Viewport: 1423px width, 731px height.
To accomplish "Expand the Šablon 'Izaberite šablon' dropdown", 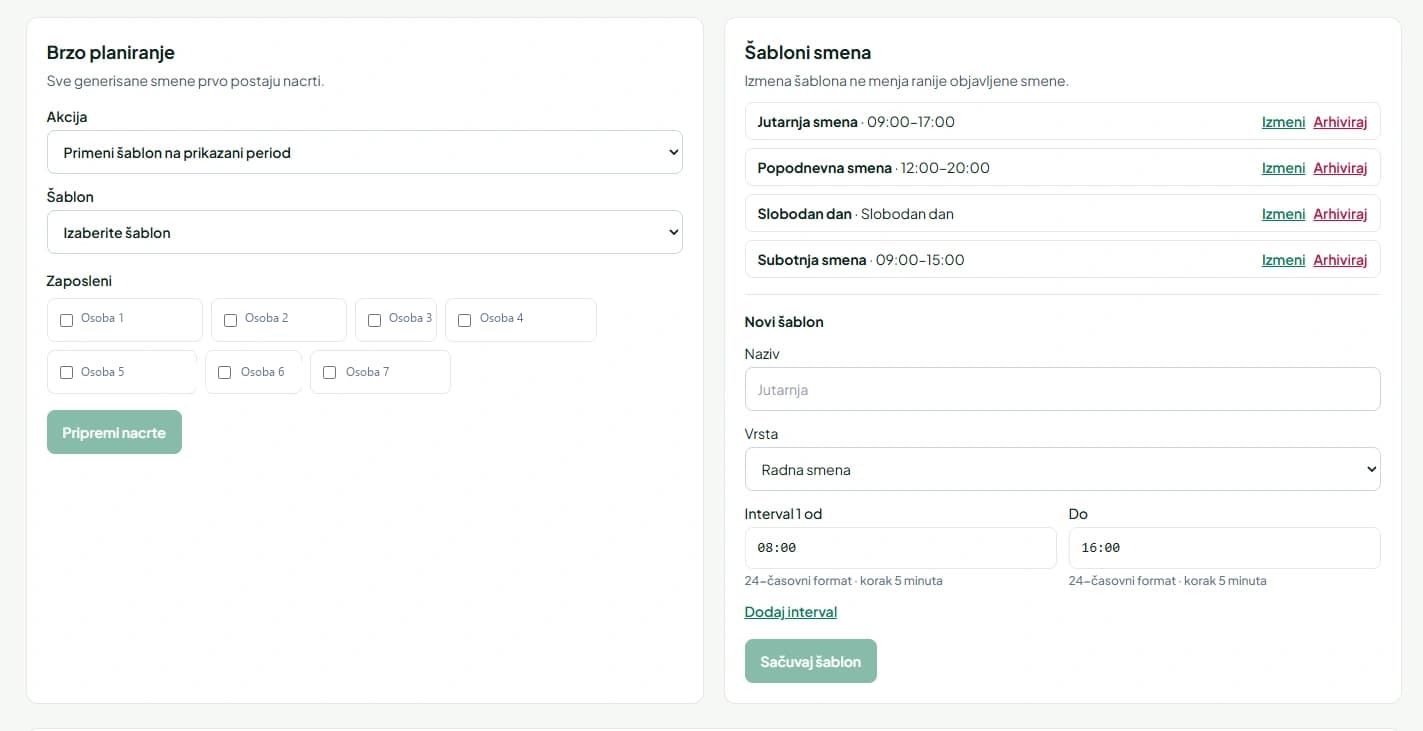I will (x=365, y=232).
